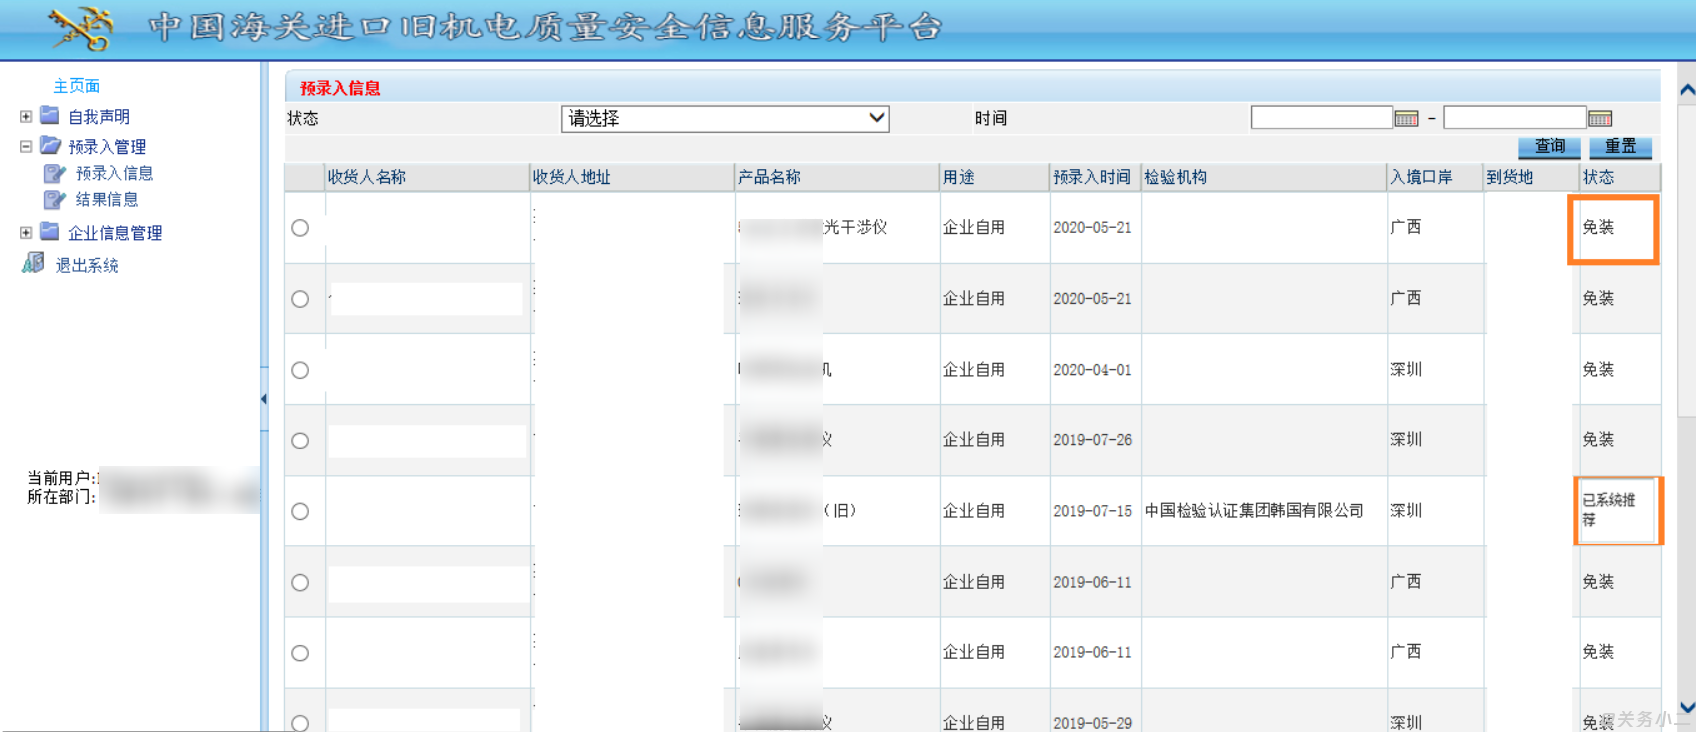This screenshot has width=1696, height=732.
Task: Open the 状态 请选择 dropdown
Action: (725, 119)
